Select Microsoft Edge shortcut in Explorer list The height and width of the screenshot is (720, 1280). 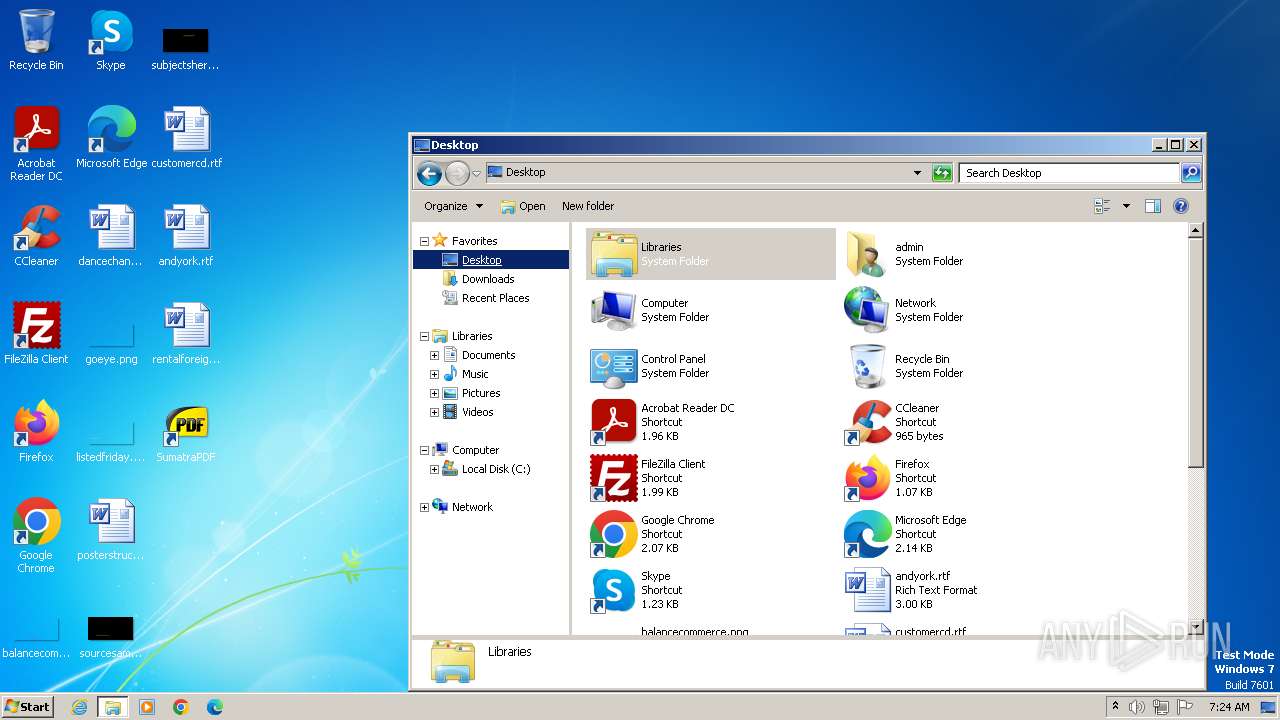867,534
